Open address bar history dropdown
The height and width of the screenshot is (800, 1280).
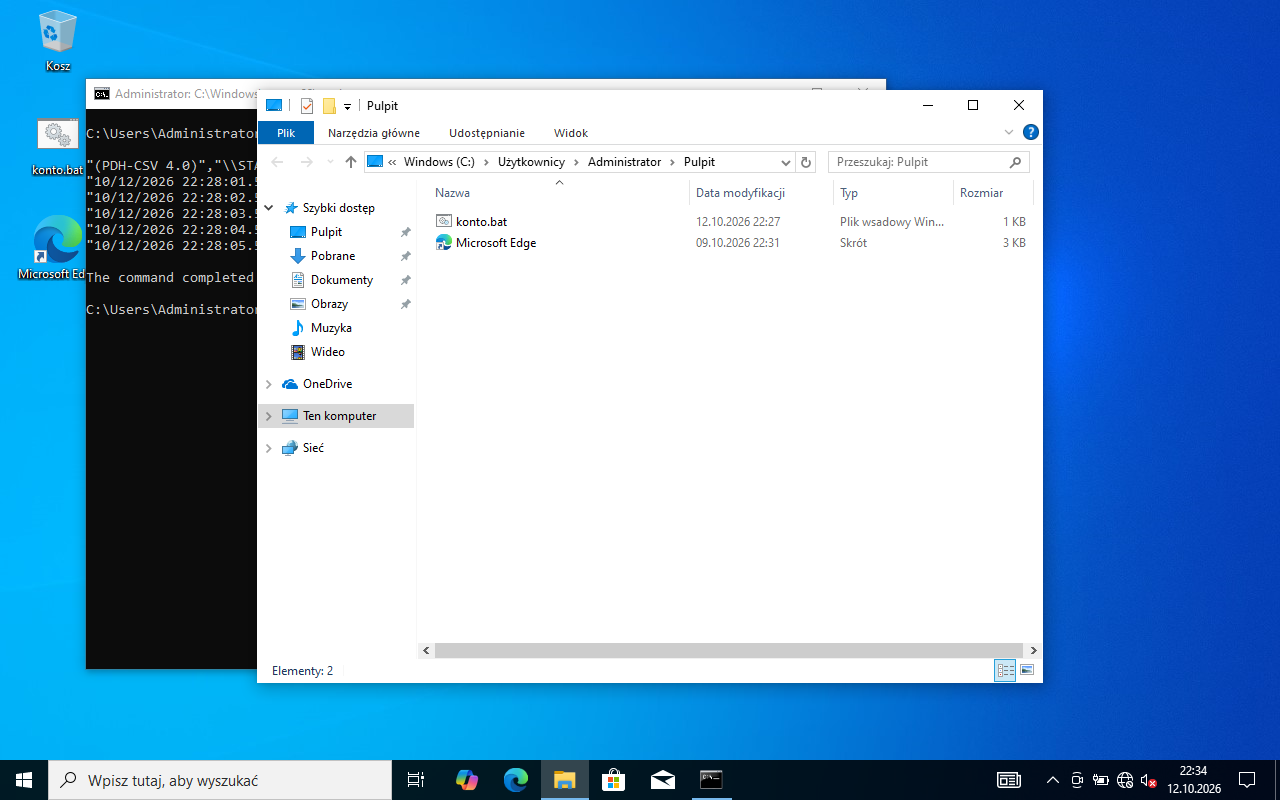pos(785,162)
